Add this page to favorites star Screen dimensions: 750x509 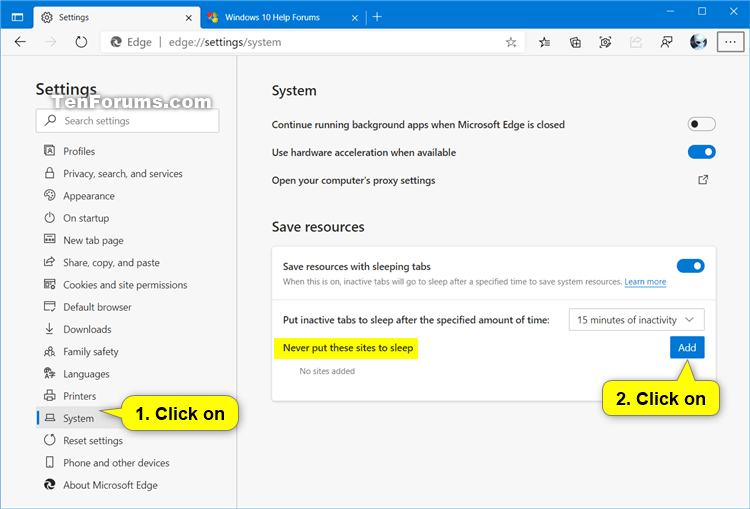[x=511, y=42]
